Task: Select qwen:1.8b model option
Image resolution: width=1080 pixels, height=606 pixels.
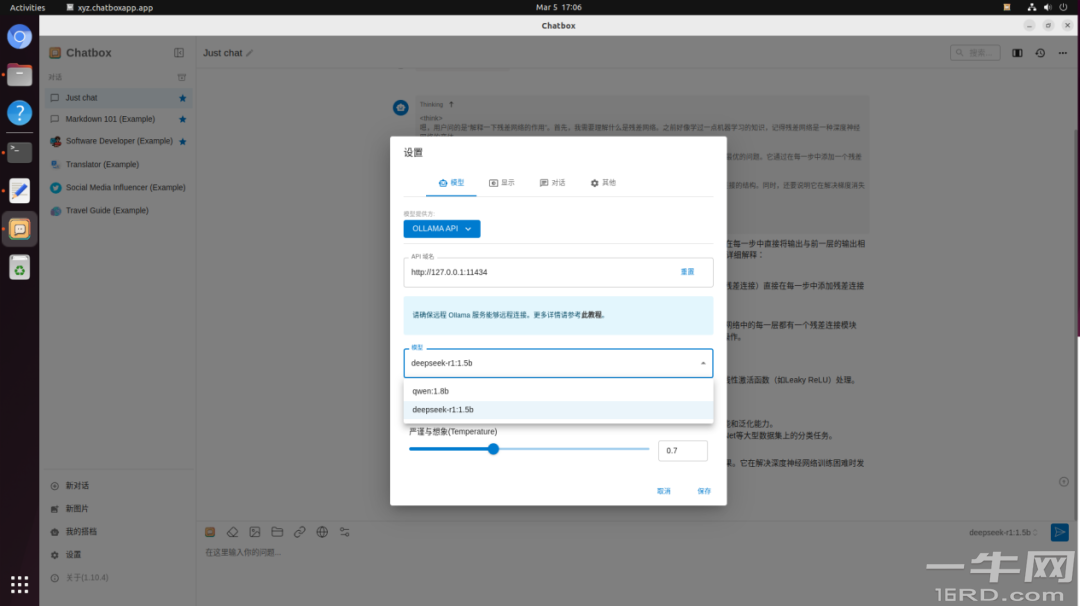Action: (x=559, y=391)
